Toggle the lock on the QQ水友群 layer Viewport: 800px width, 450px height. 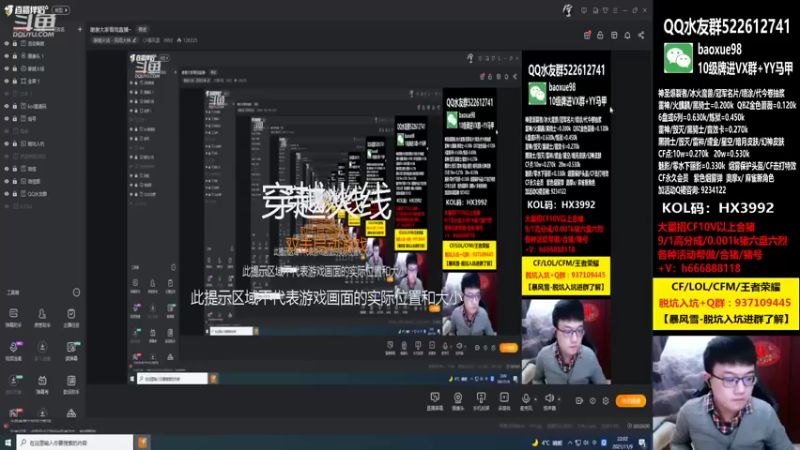coord(15,194)
